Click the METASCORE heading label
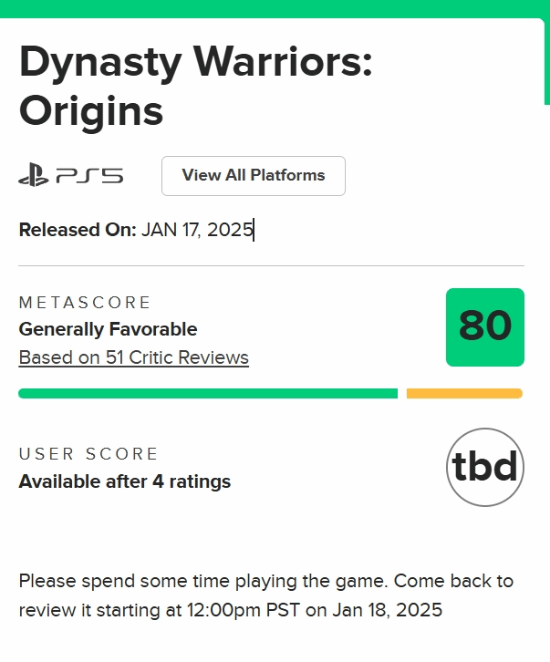Screen dimensions: 550x662 click(84, 302)
